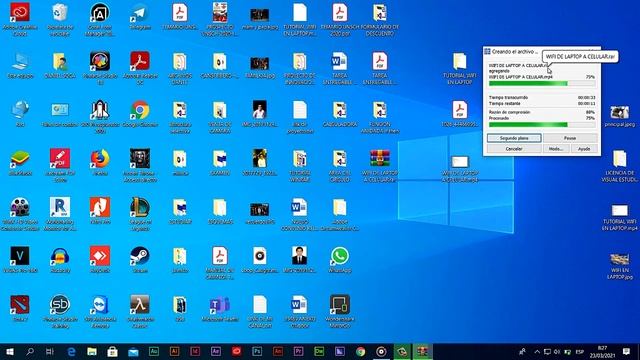This screenshot has width=640, height=360.
Task: Open Task View on taskbar
Action: 50,351
